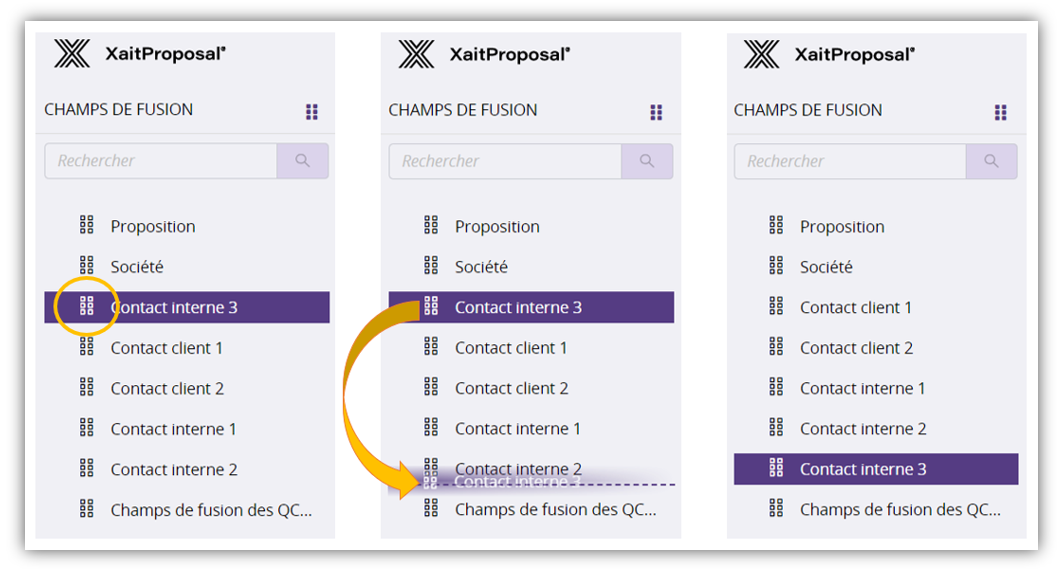Click Proposition's drag handle in left panel
The image size is (1062, 569).
click(x=87, y=225)
